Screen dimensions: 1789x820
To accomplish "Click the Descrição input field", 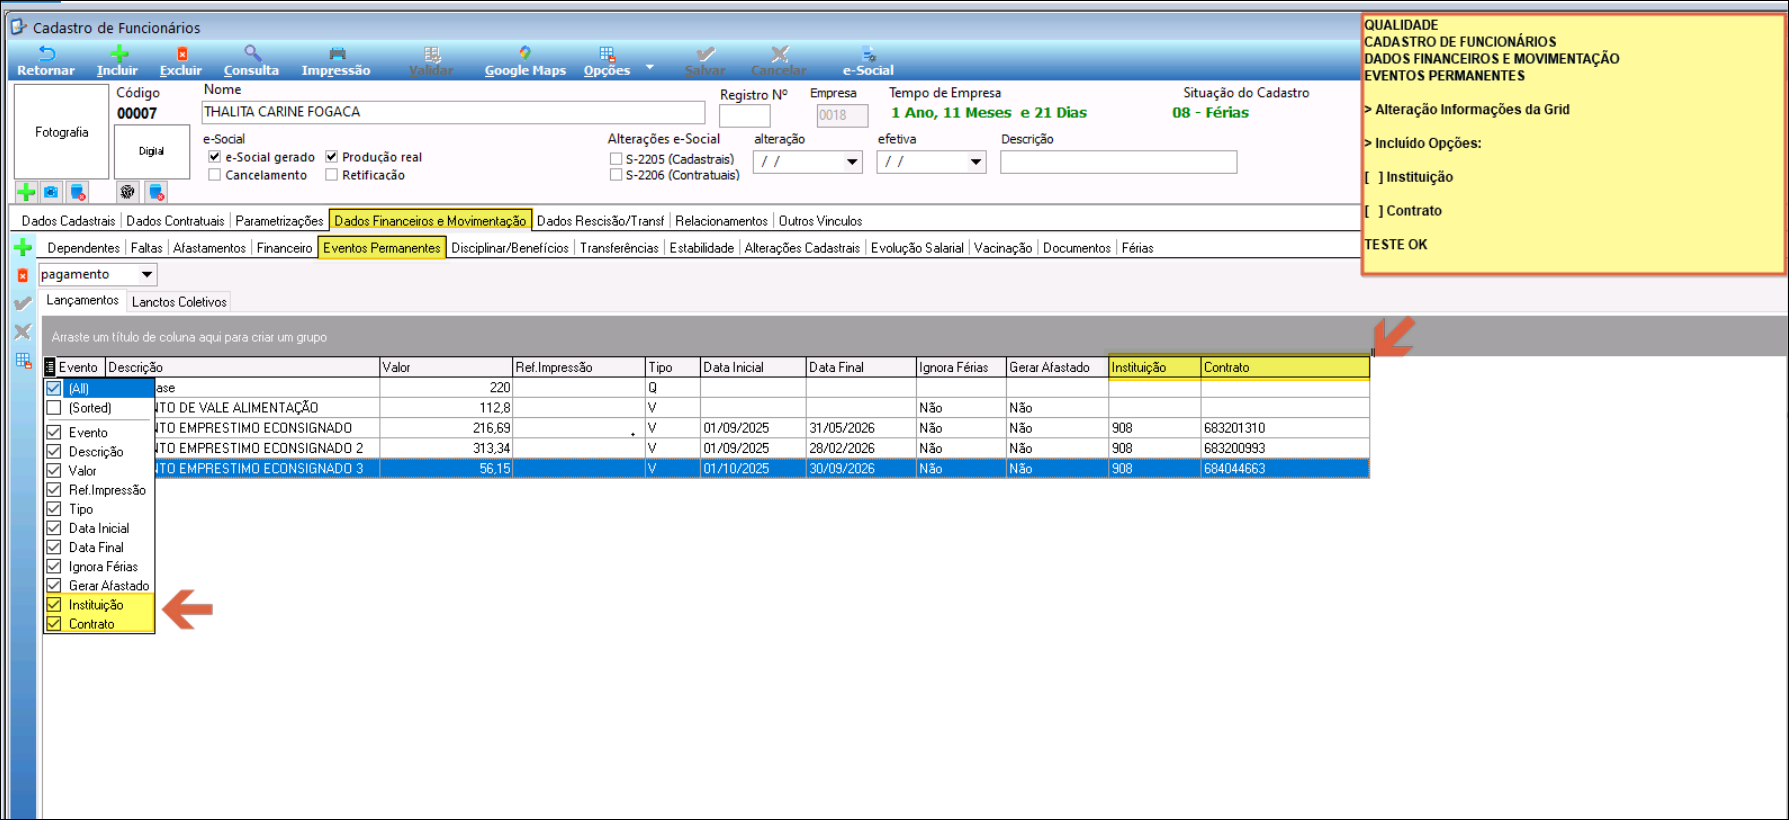I will (x=1118, y=162).
